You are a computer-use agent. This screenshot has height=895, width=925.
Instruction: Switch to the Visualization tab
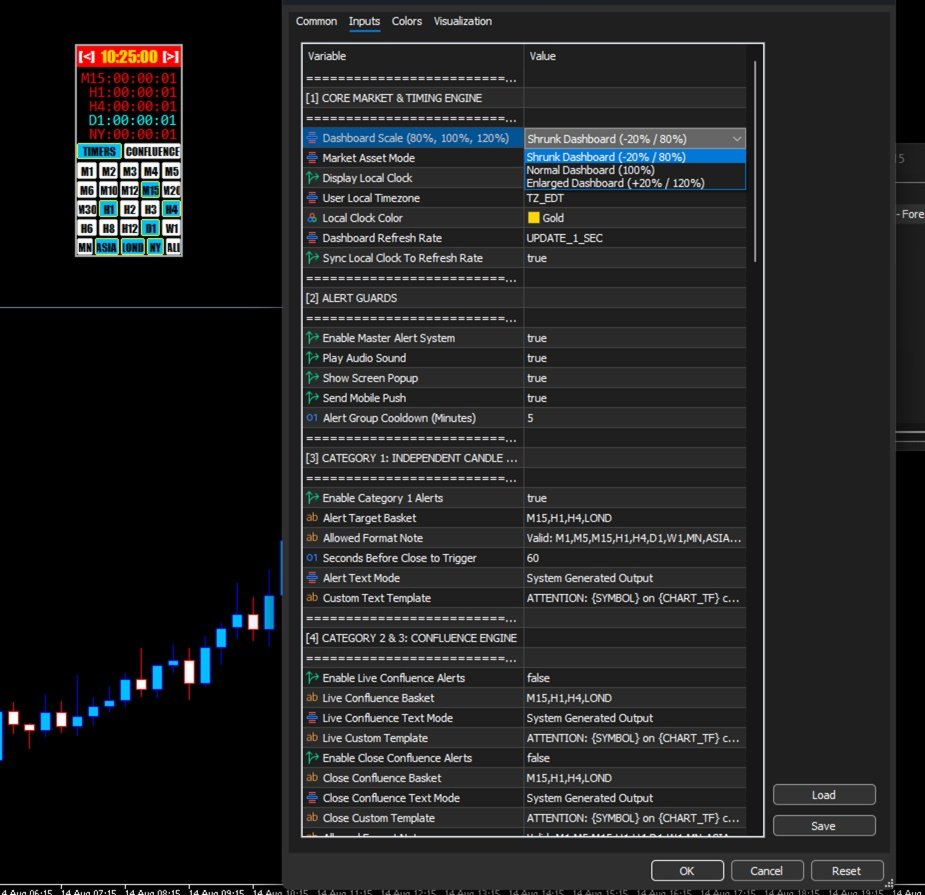(x=462, y=21)
